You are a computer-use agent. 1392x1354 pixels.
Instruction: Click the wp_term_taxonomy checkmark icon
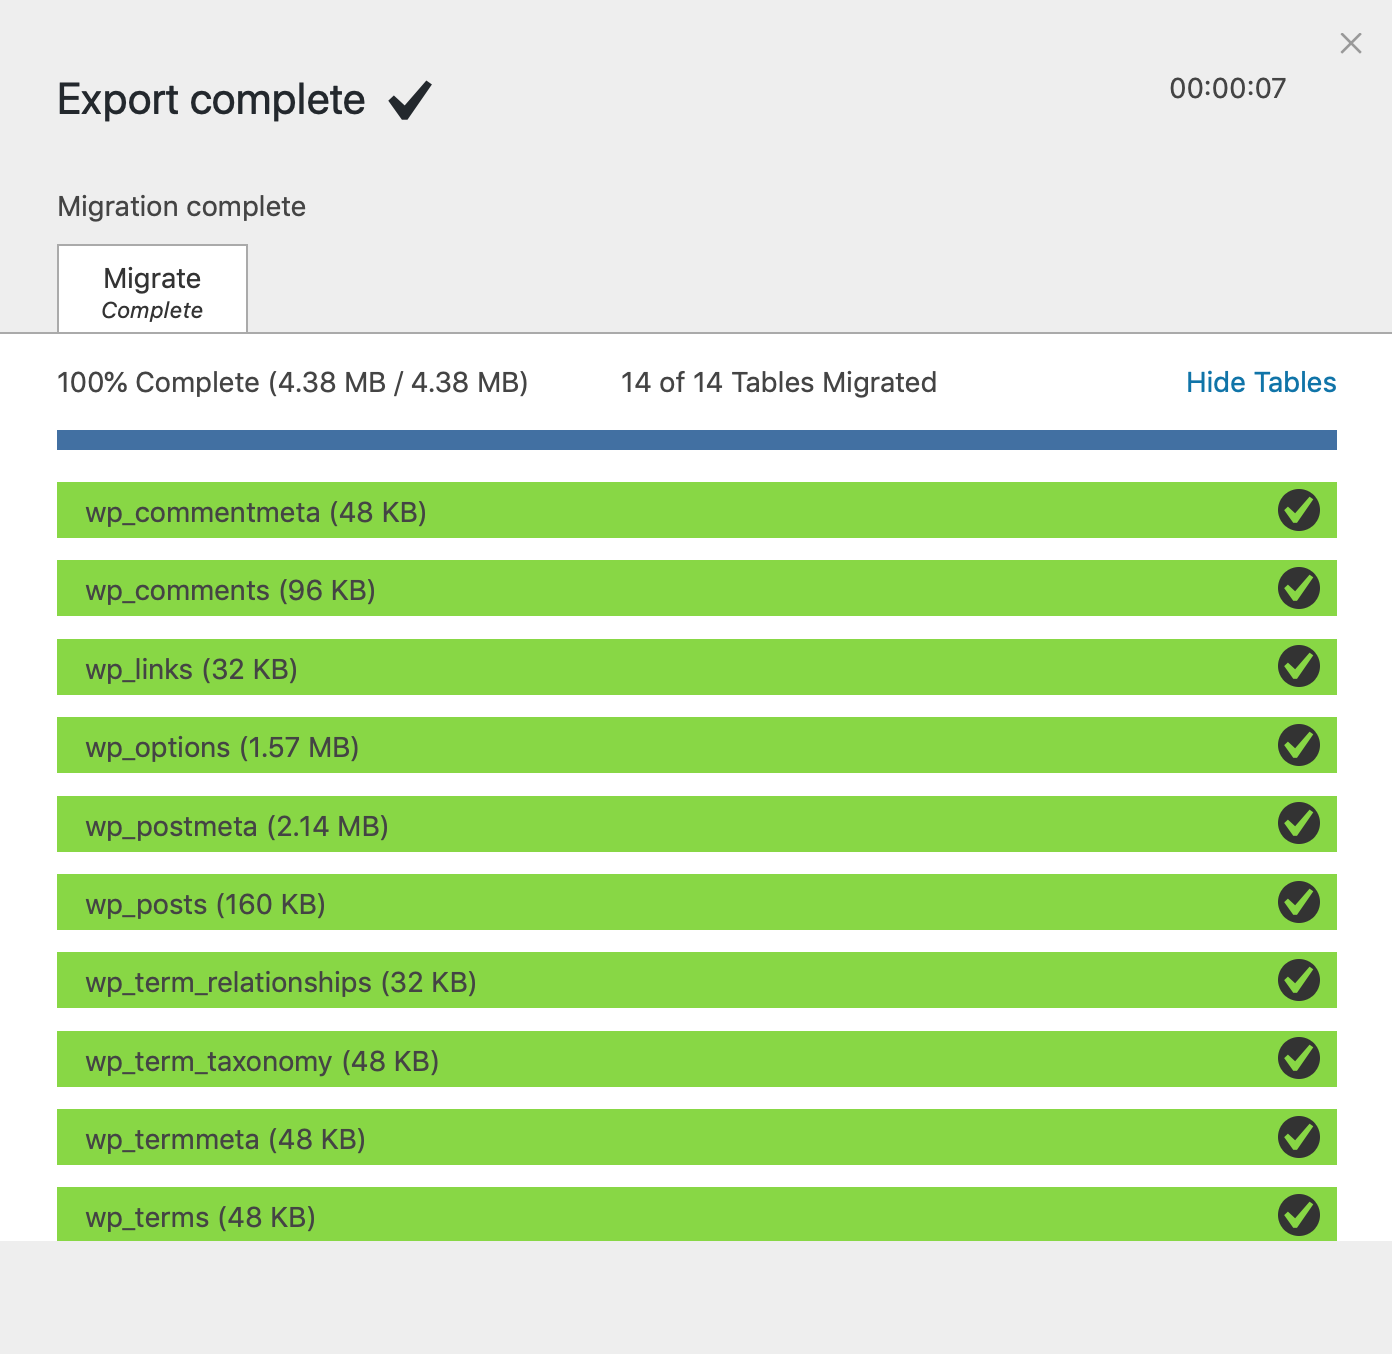1298,1059
